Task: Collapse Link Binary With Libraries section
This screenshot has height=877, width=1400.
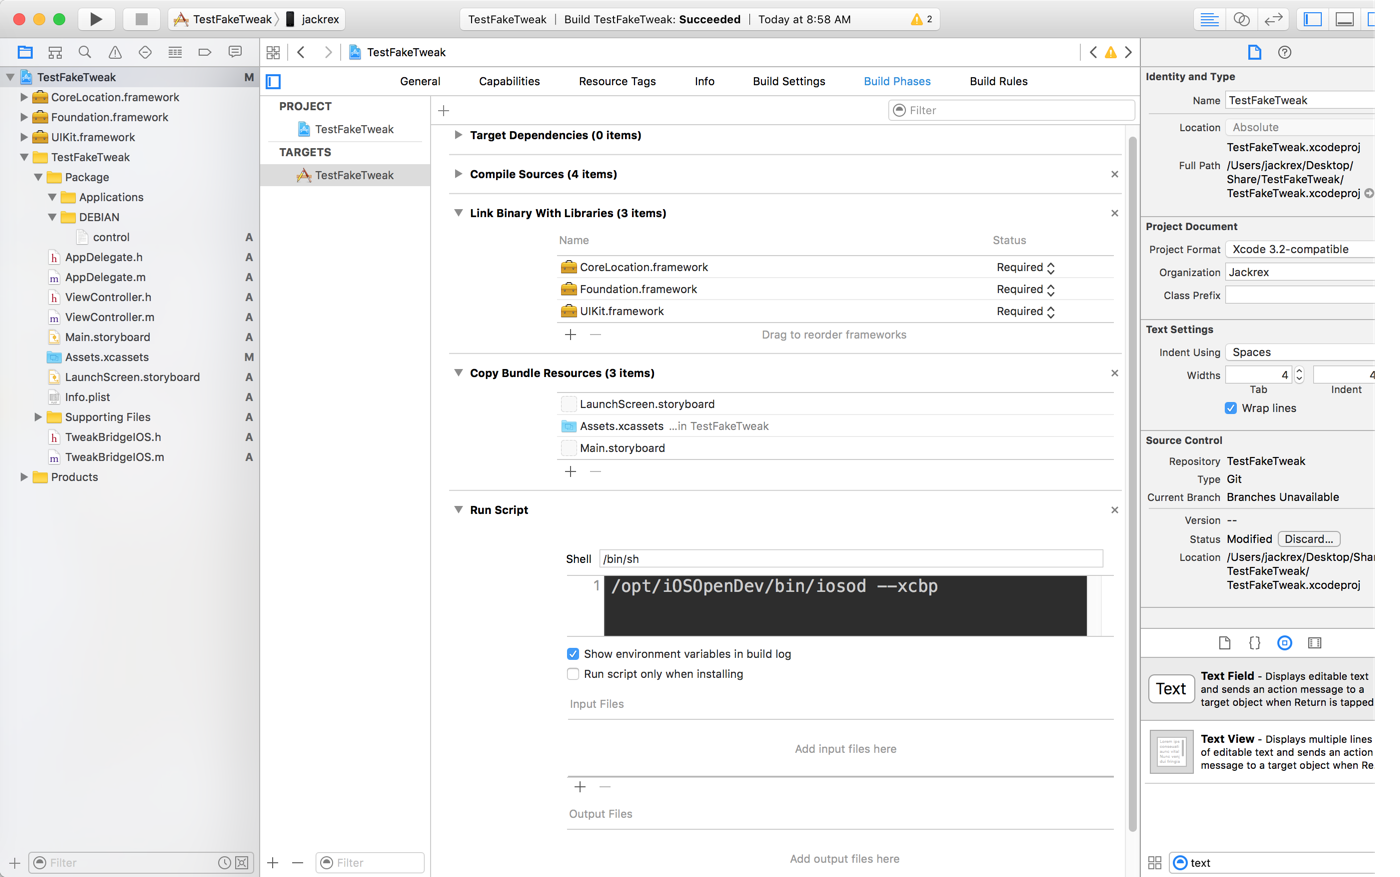Action: tap(458, 213)
